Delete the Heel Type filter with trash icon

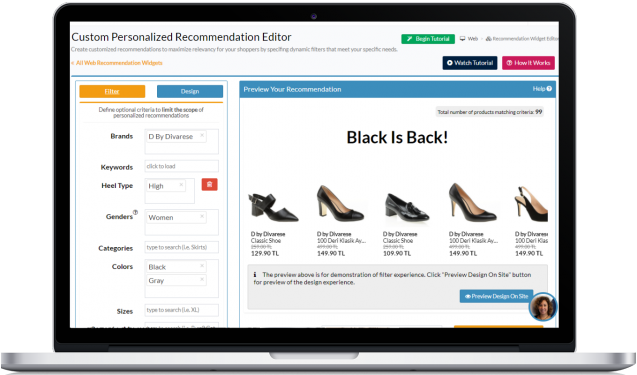(210, 185)
